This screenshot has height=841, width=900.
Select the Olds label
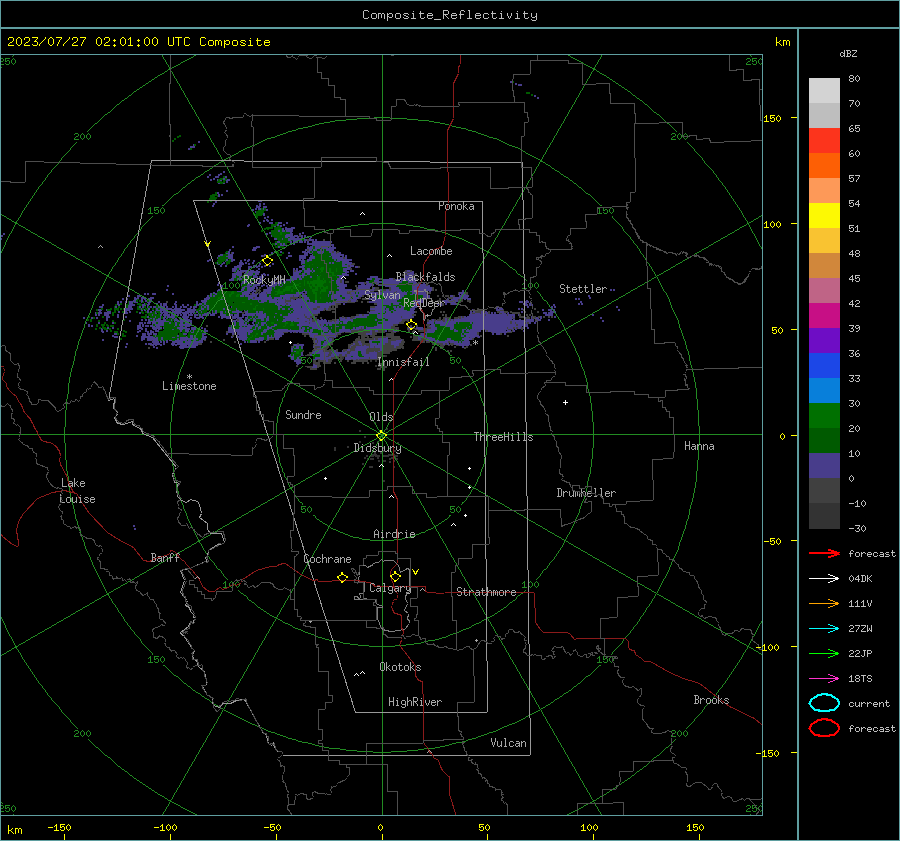click(x=381, y=417)
